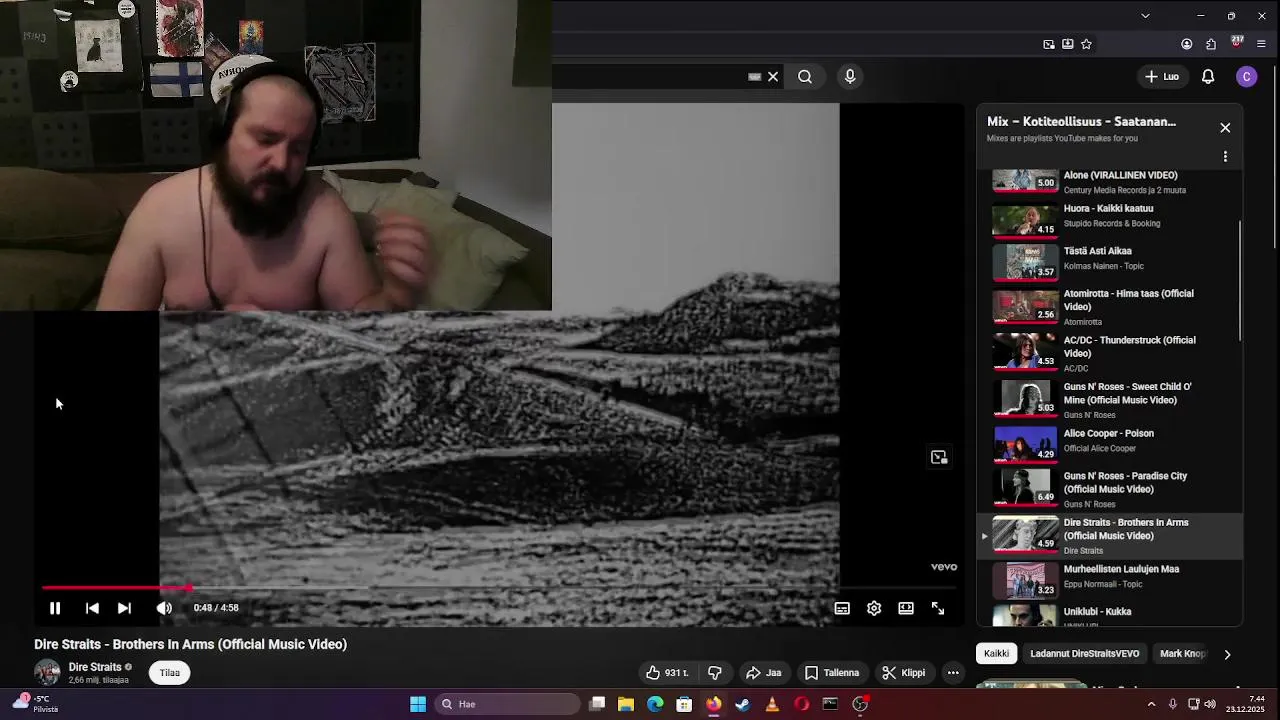This screenshot has width=1280, height=720.
Task: Click the install app icon in address bar
Action: click(x=1067, y=44)
